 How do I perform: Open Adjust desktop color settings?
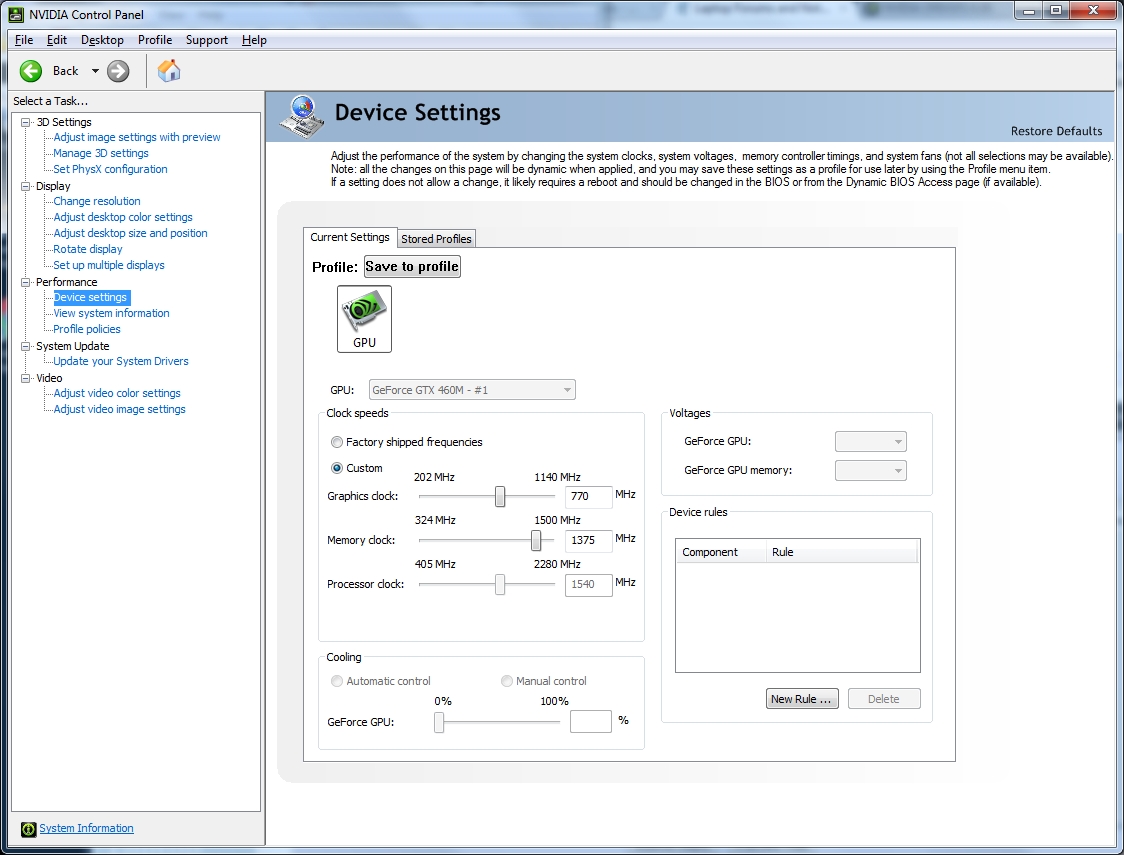[x=123, y=217]
